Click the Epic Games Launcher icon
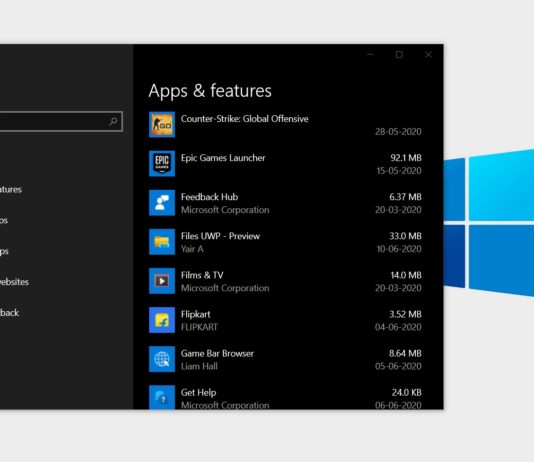Screen dimensions: 534x462 [x=162, y=164]
